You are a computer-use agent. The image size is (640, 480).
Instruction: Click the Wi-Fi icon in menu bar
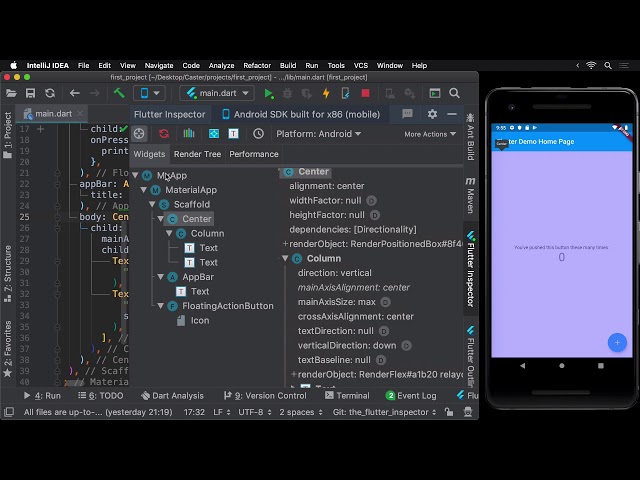tap(591, 65)
